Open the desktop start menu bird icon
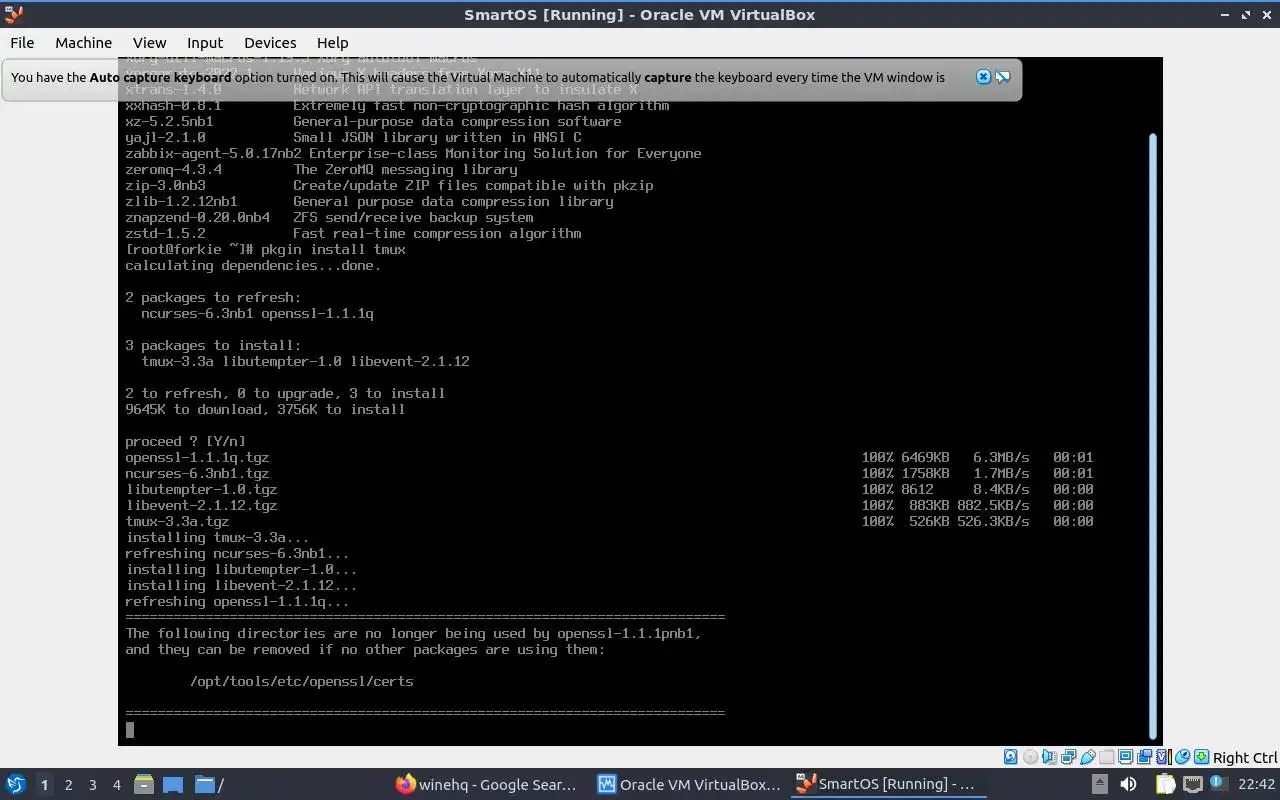 (x=16, y=784)
